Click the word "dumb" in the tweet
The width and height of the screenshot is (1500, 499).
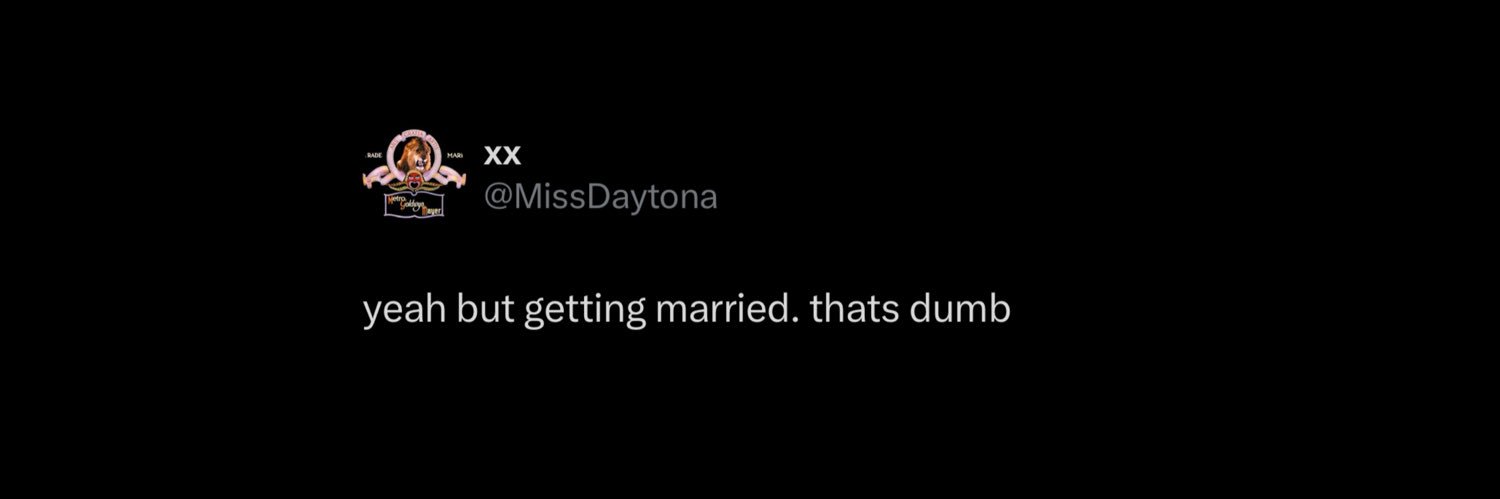960,309
